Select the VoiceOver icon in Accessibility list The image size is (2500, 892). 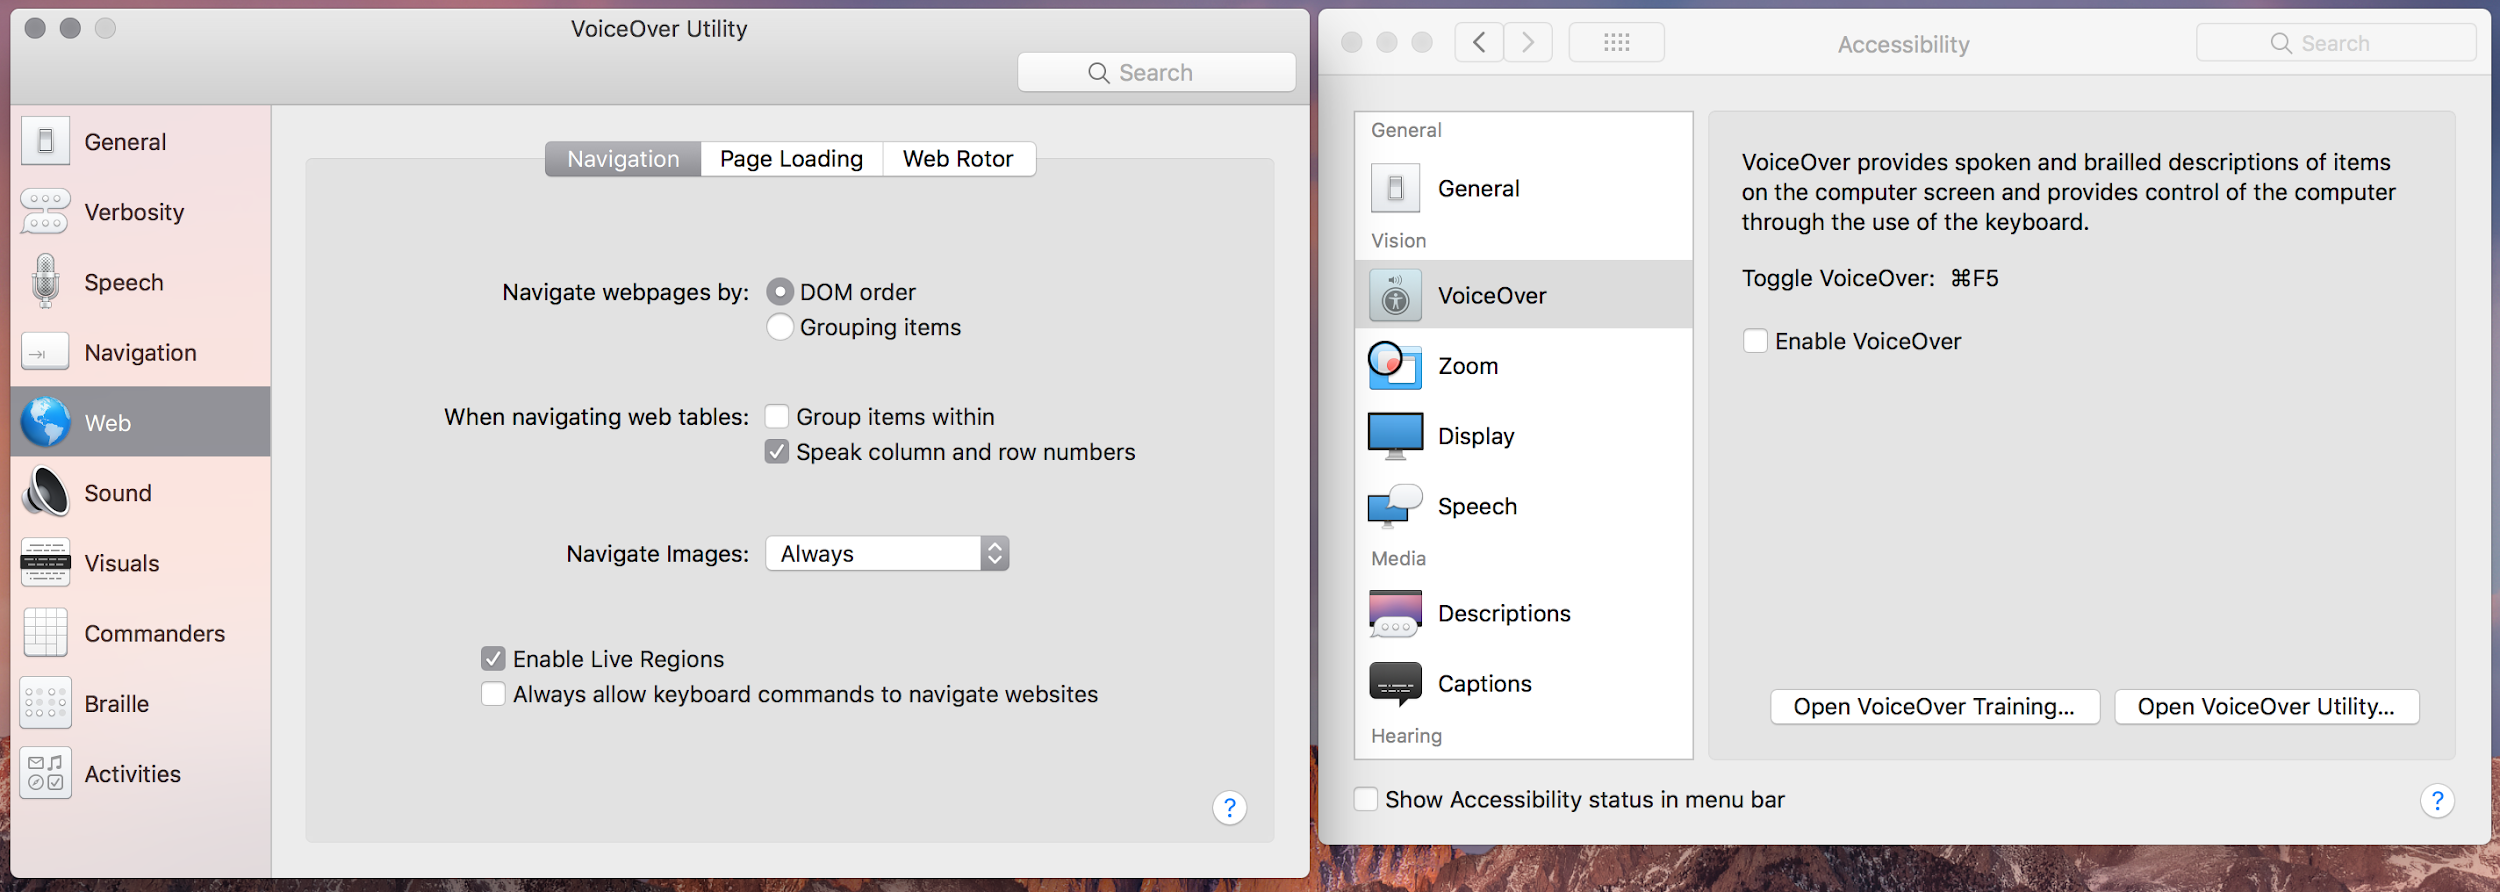tap(1395, 295)
